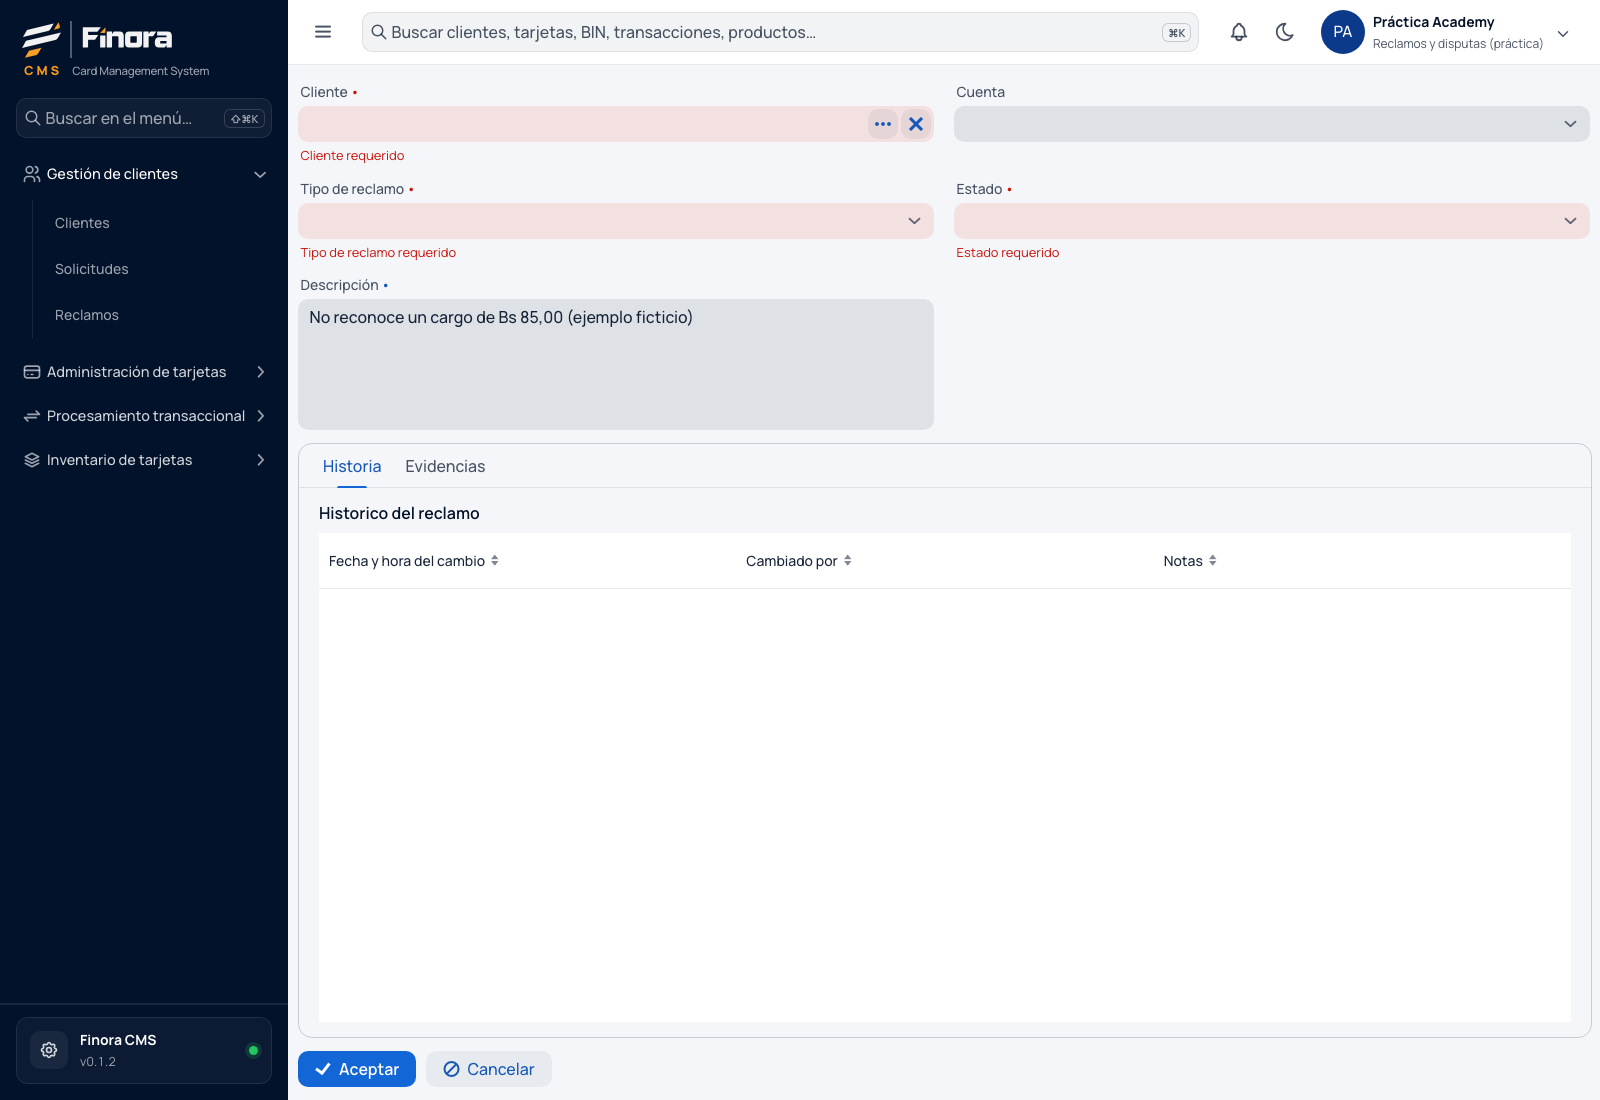
Task: Switch to the Evidencias tab
Action: point(445,466)
